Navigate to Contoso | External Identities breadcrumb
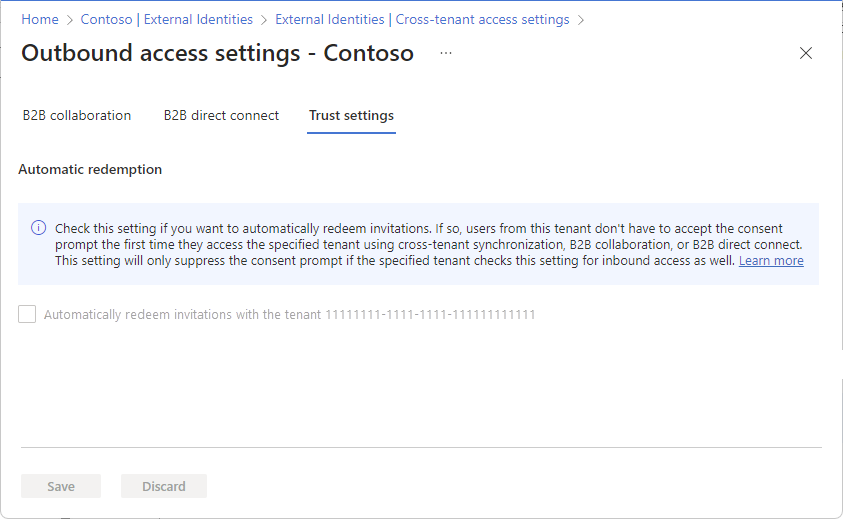 (167, 20)
